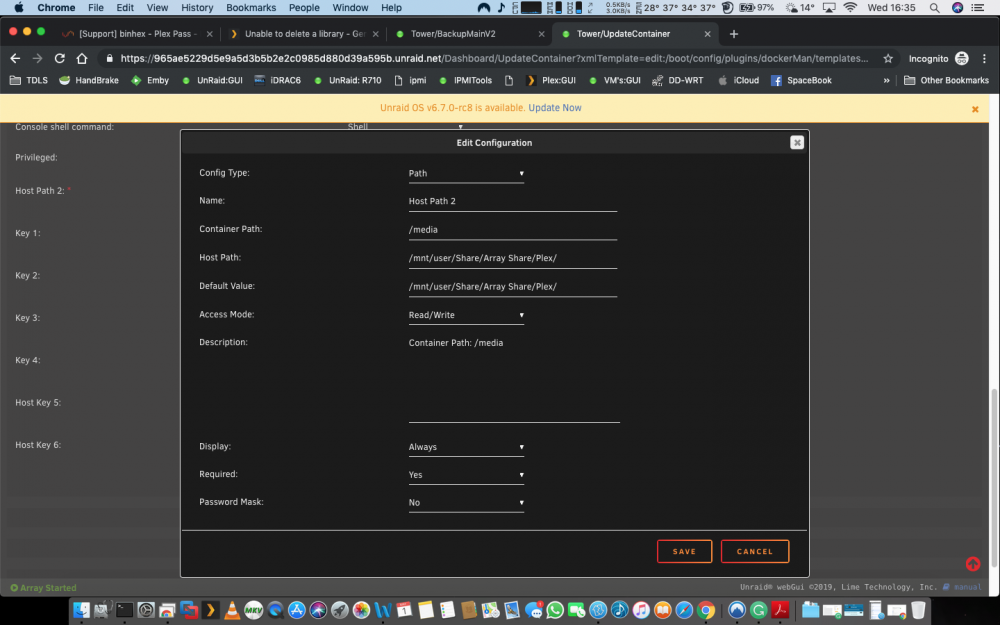Open the Config Type dropdown

pyautogui.click(x=466, y=173)
